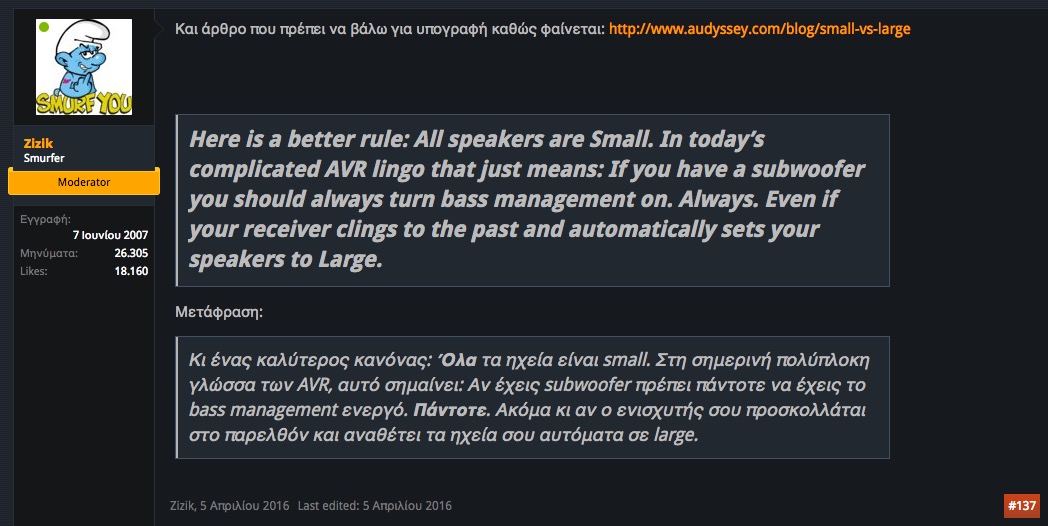Click the Likes label in user info

click(x=32, y=271)
